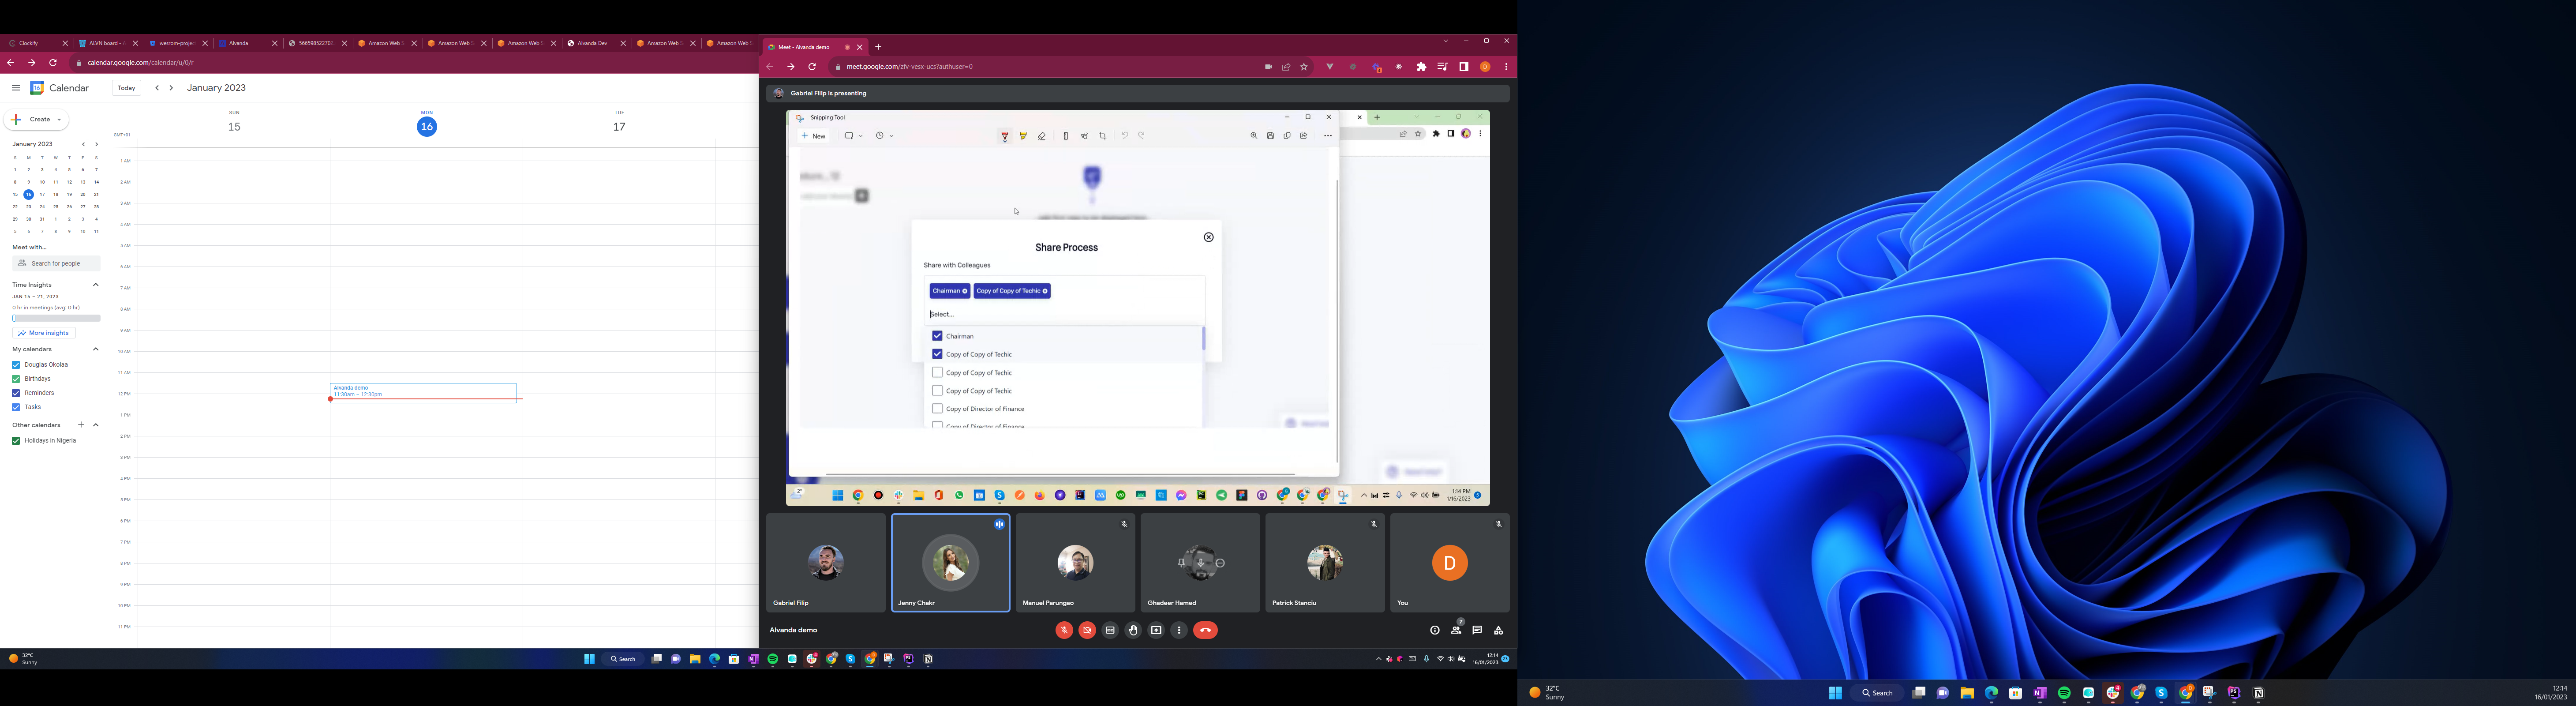This screenshot has width=2576, height=706.
Task: Toggle the Tasks calendar checkbox
Action: click(x=16, y=407)
